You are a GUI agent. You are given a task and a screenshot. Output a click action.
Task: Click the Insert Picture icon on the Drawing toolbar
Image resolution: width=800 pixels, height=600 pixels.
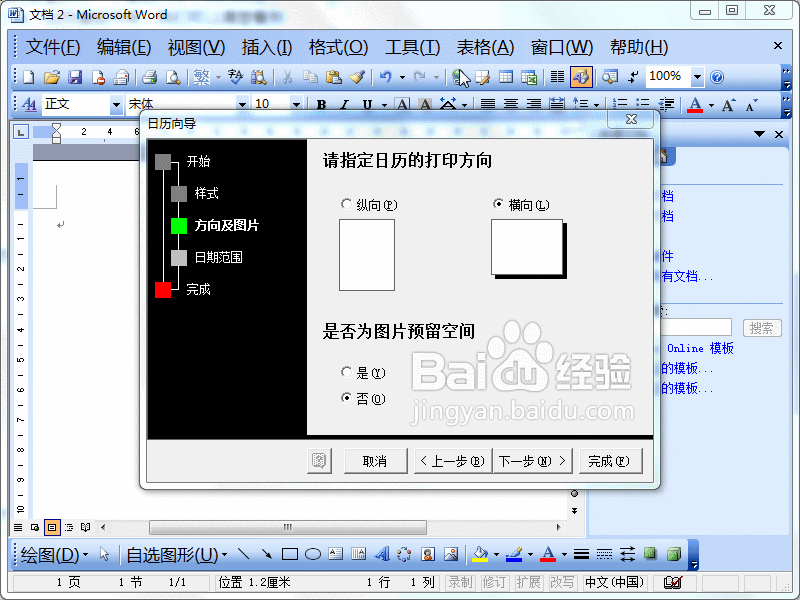(451, 554)
